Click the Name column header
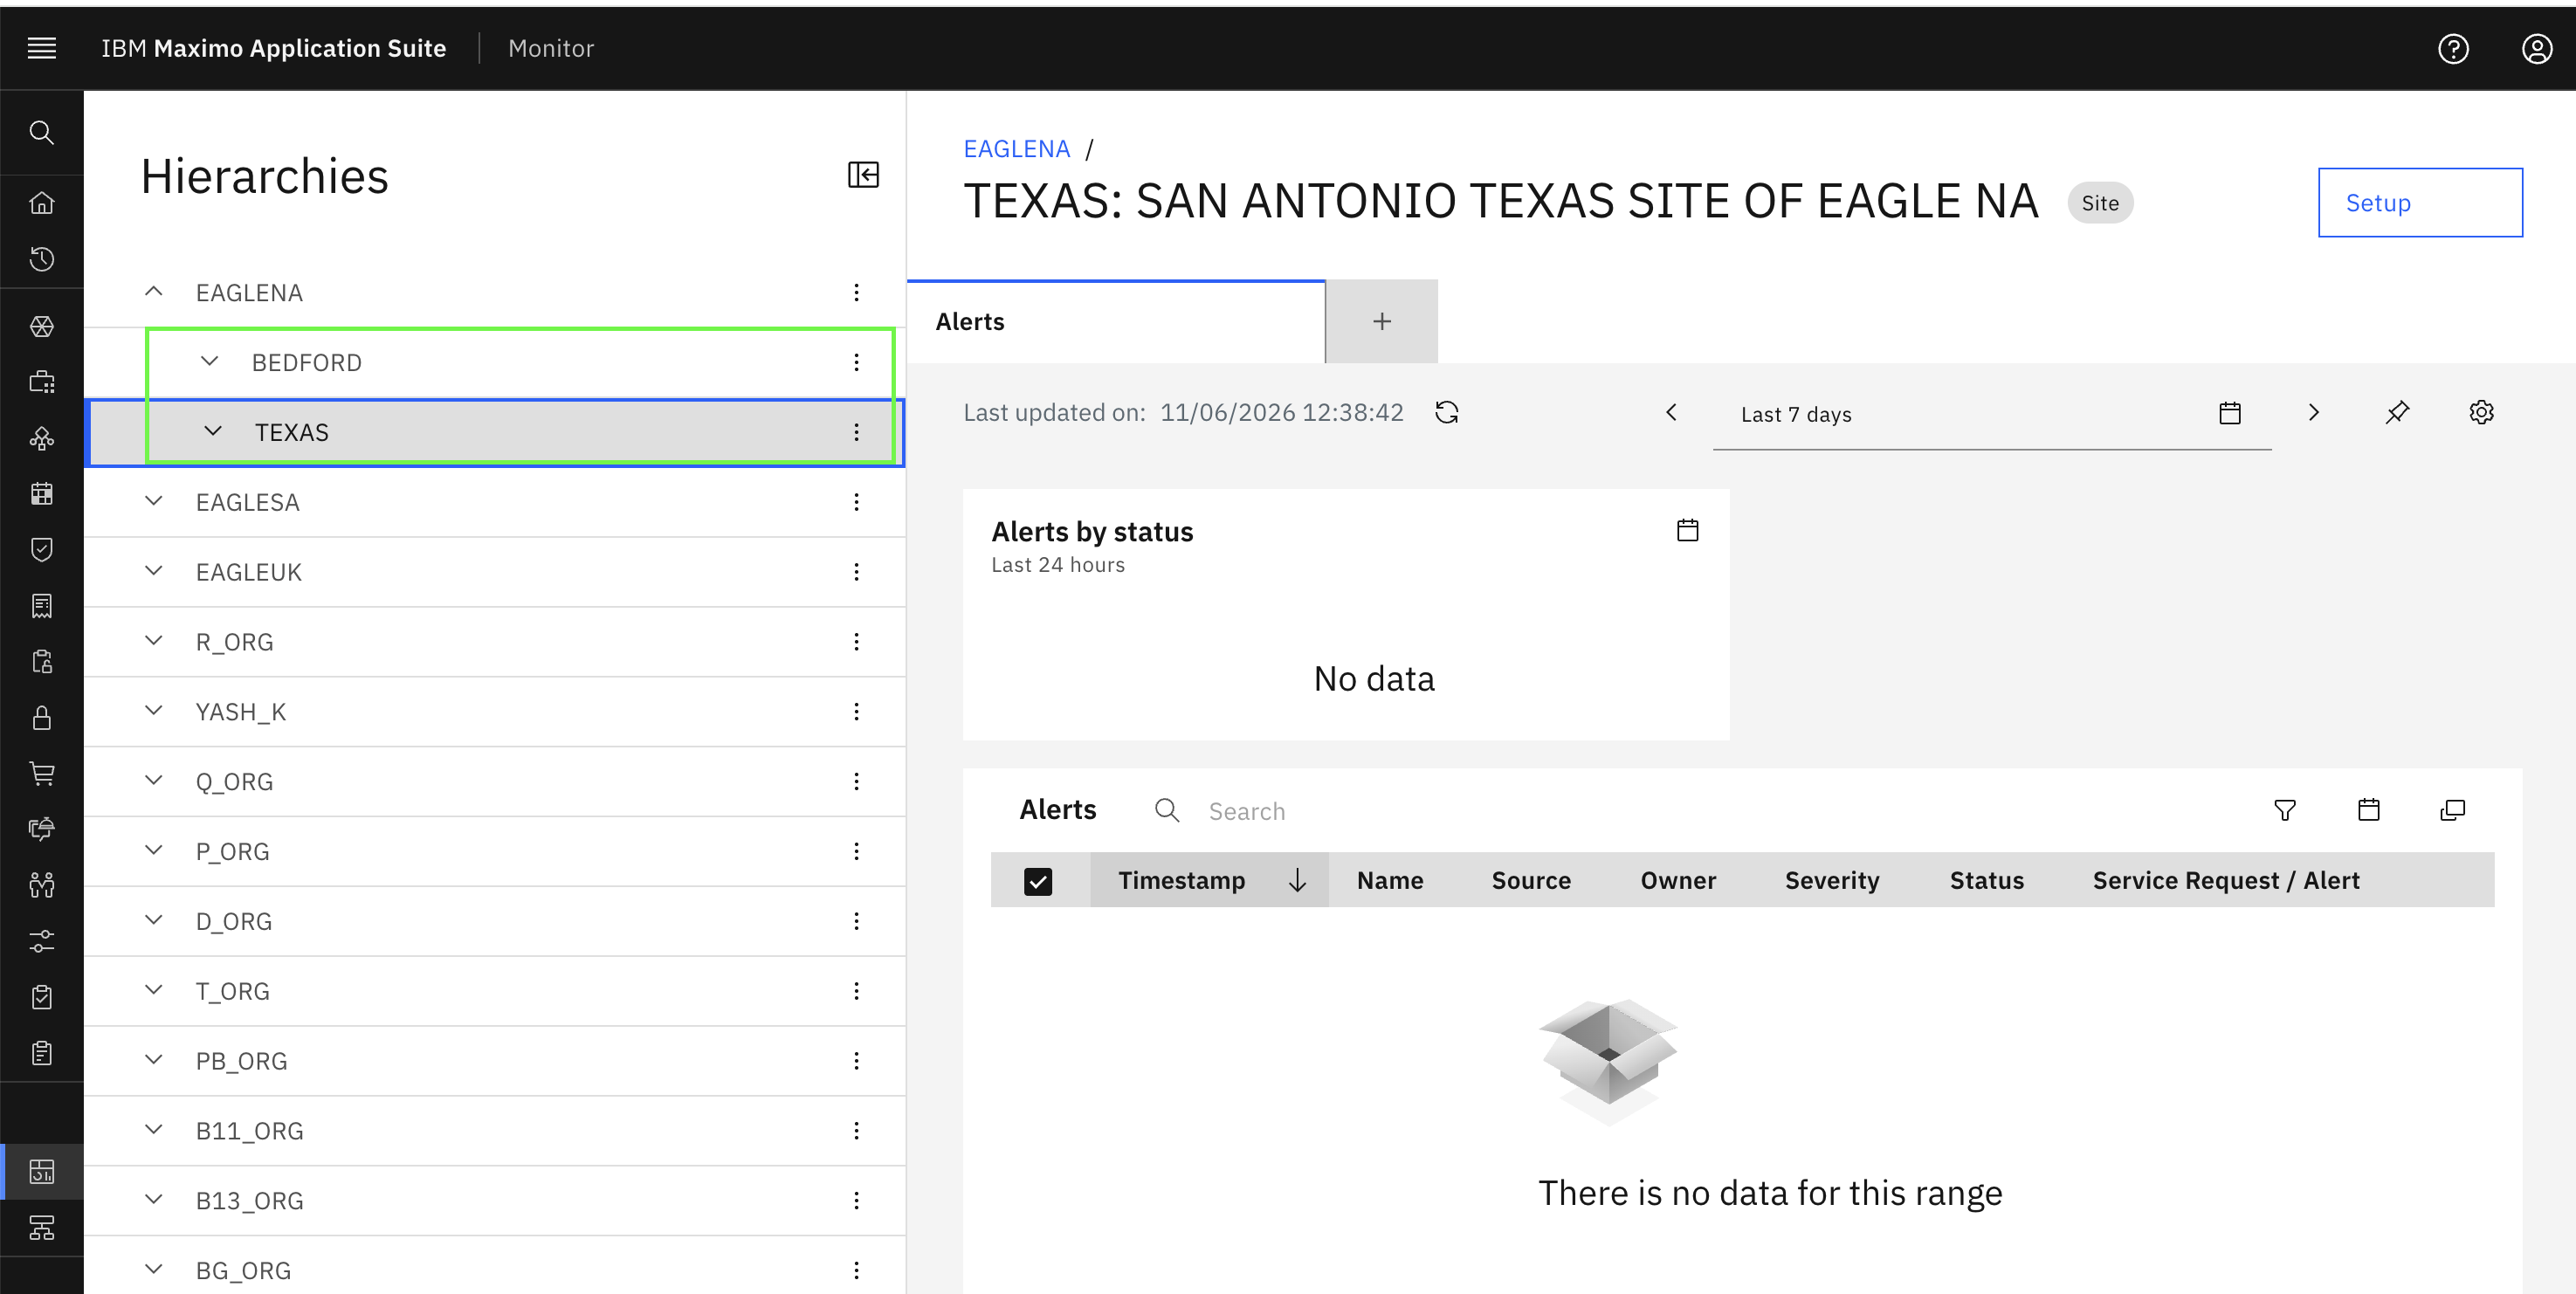The height and width of the screenshot is (1294, 2576). [1390, 881]
